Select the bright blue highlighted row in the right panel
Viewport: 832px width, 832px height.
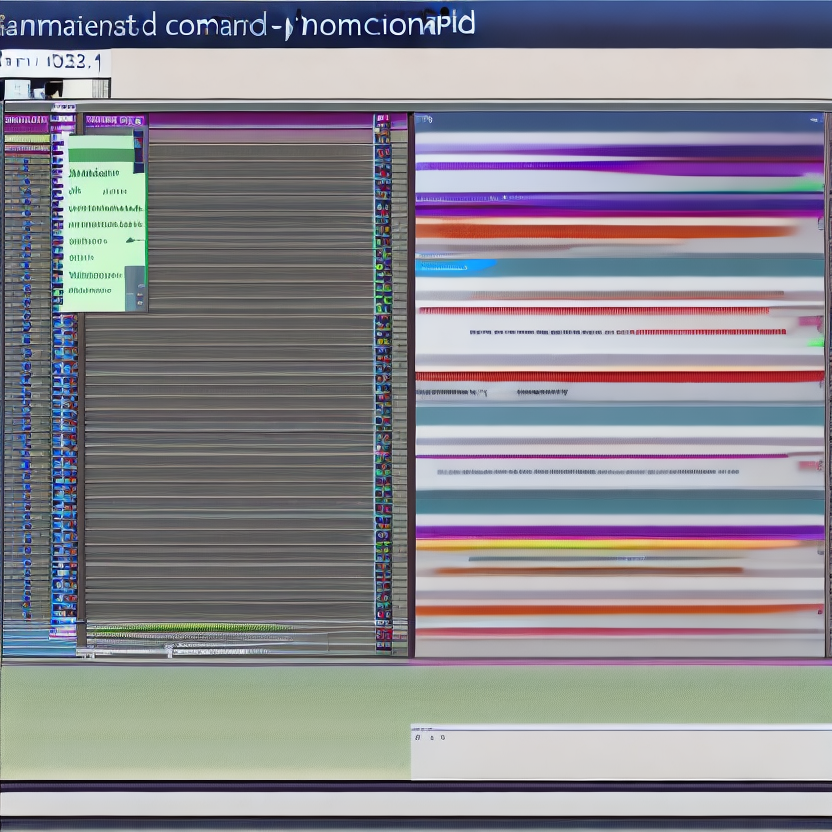coord(456,266)
